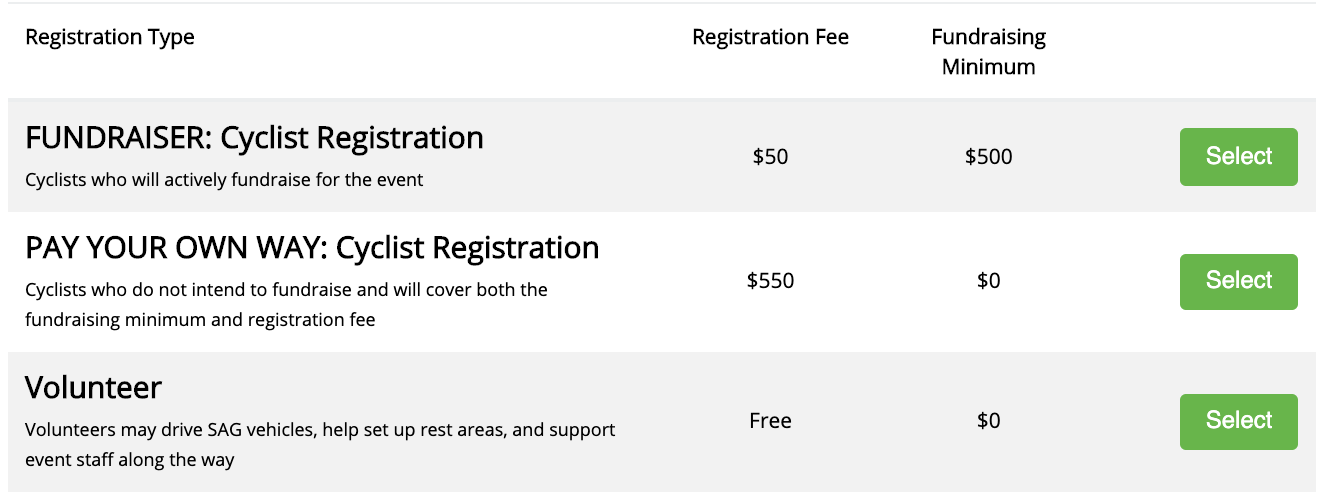This screenshot has width=1318, height=496.
Task: Click the FUNDRAISER: Cyclist Registration title
Action: pos(254,137)
